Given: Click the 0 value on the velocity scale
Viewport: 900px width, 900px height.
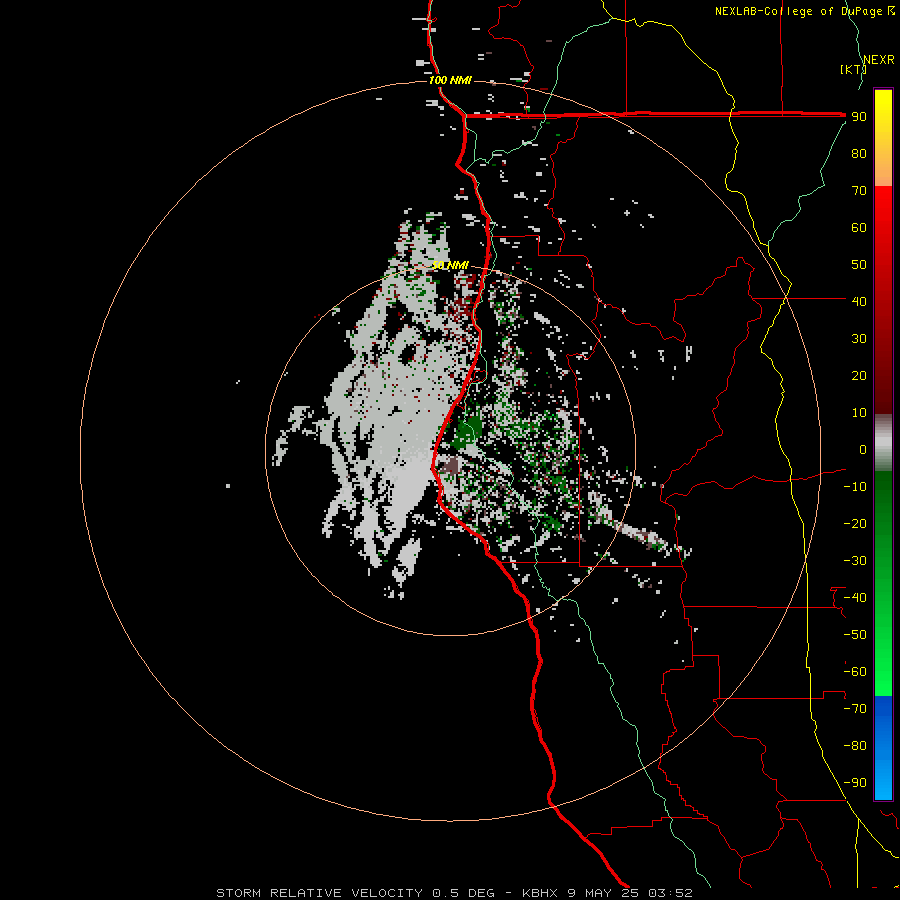Looking at the screenshot, I should click(x=863, y=450).
